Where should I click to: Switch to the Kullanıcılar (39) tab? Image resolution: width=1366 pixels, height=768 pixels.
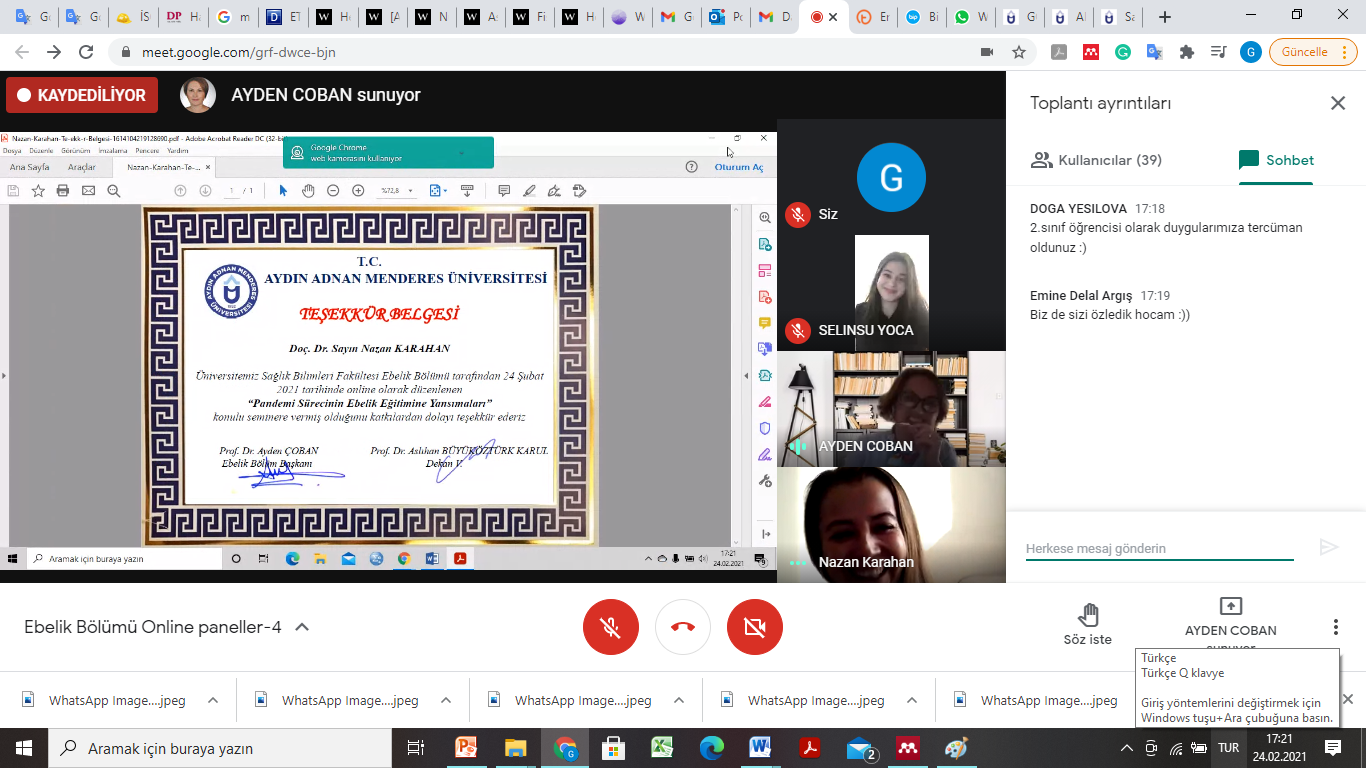pos(1097,160)
